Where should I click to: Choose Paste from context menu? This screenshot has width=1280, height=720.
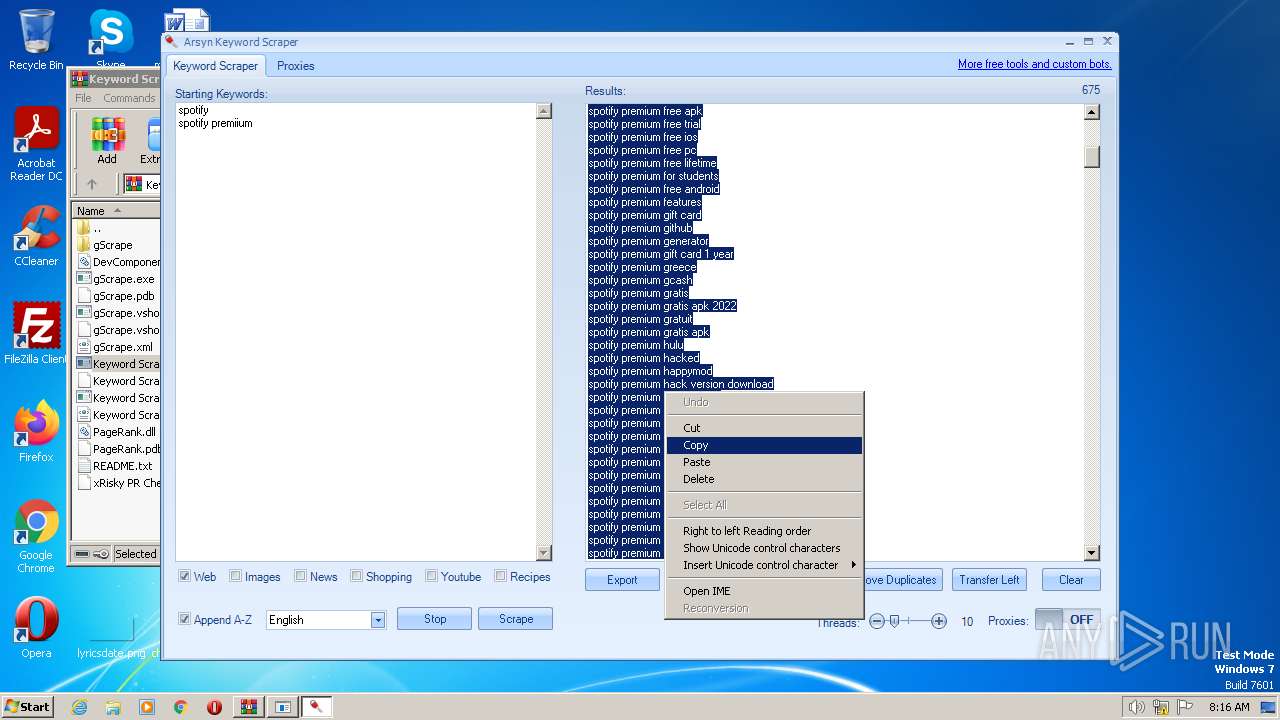coord(765,462)
